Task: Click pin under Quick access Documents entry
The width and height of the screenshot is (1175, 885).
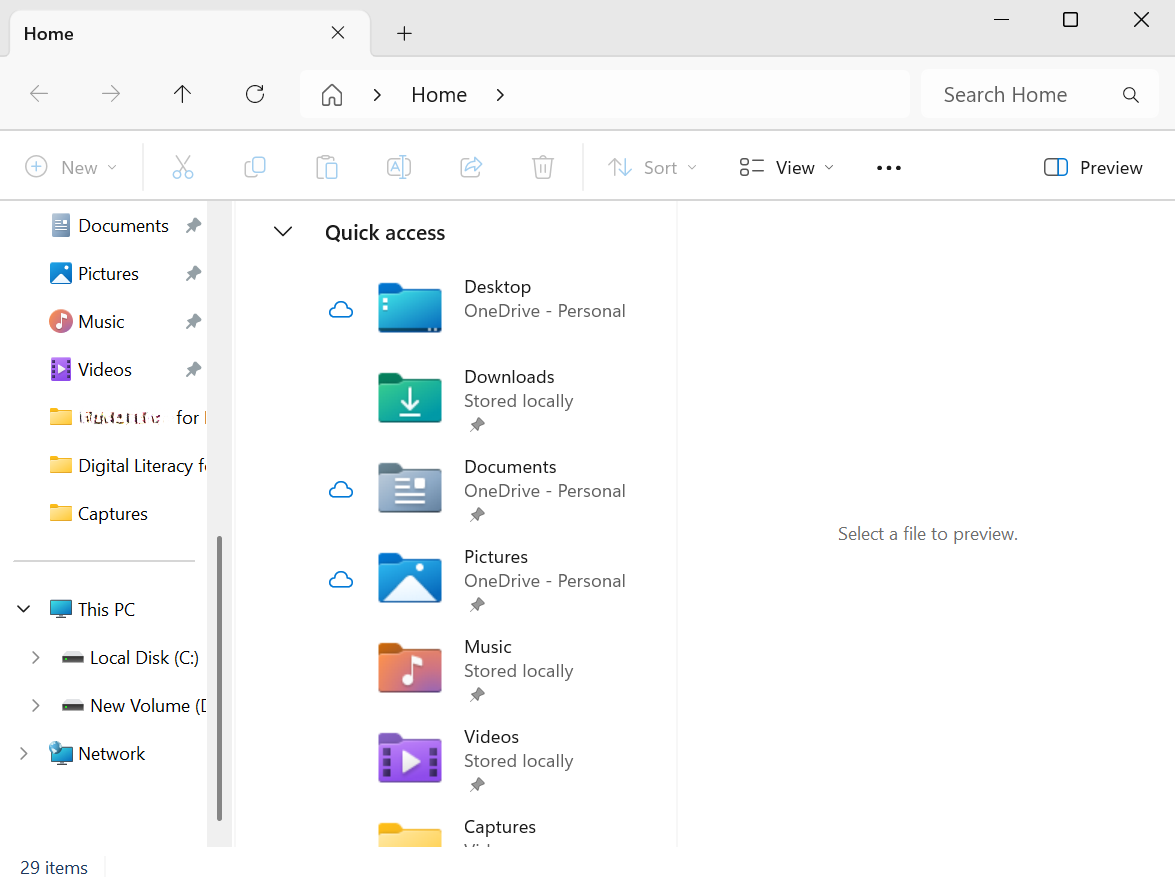Action: (477, 515)
